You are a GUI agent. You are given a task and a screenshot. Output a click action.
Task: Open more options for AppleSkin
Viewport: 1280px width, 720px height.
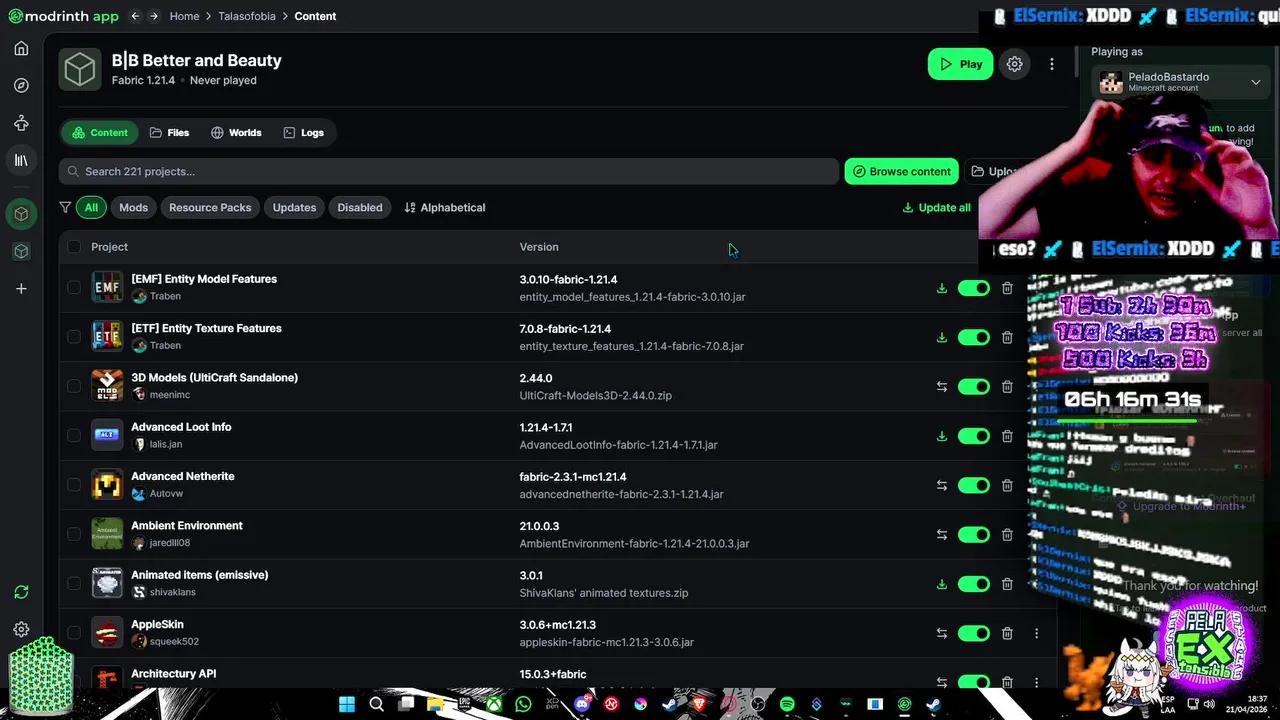point(1036,633)
